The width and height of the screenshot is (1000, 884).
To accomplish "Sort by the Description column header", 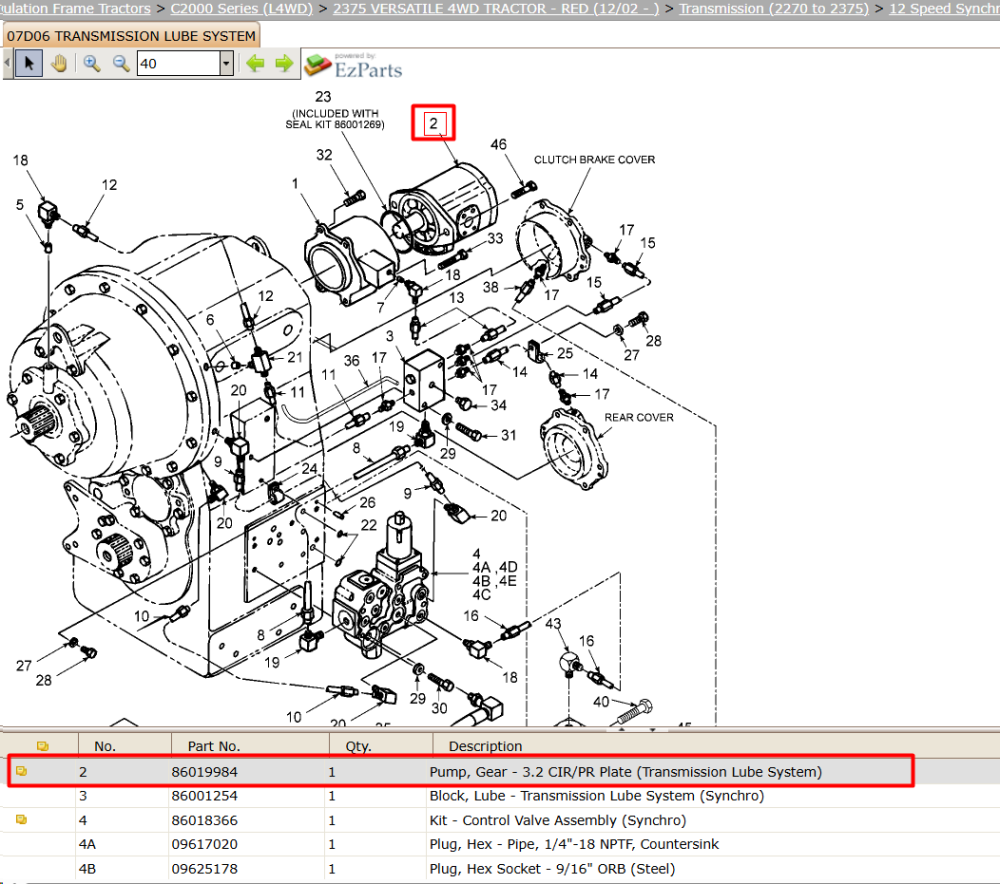I will coord(485,746).
